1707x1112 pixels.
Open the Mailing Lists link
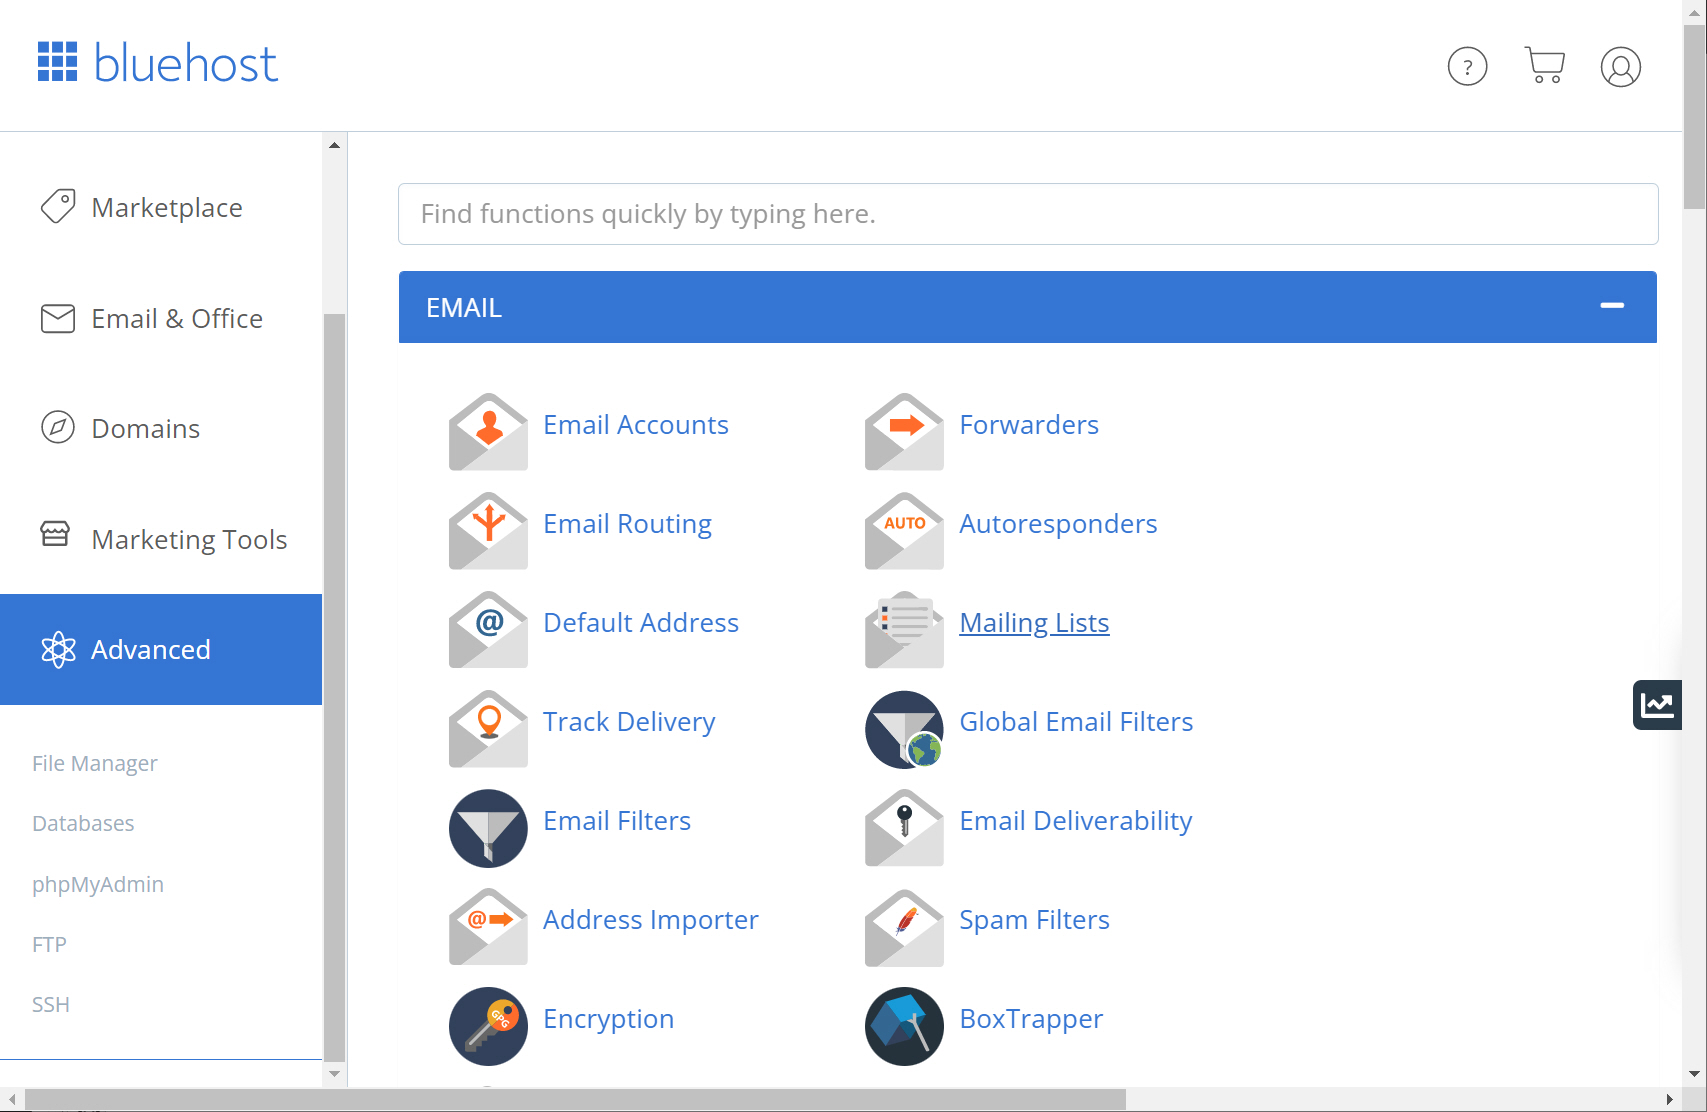(x=1034, y=622)
